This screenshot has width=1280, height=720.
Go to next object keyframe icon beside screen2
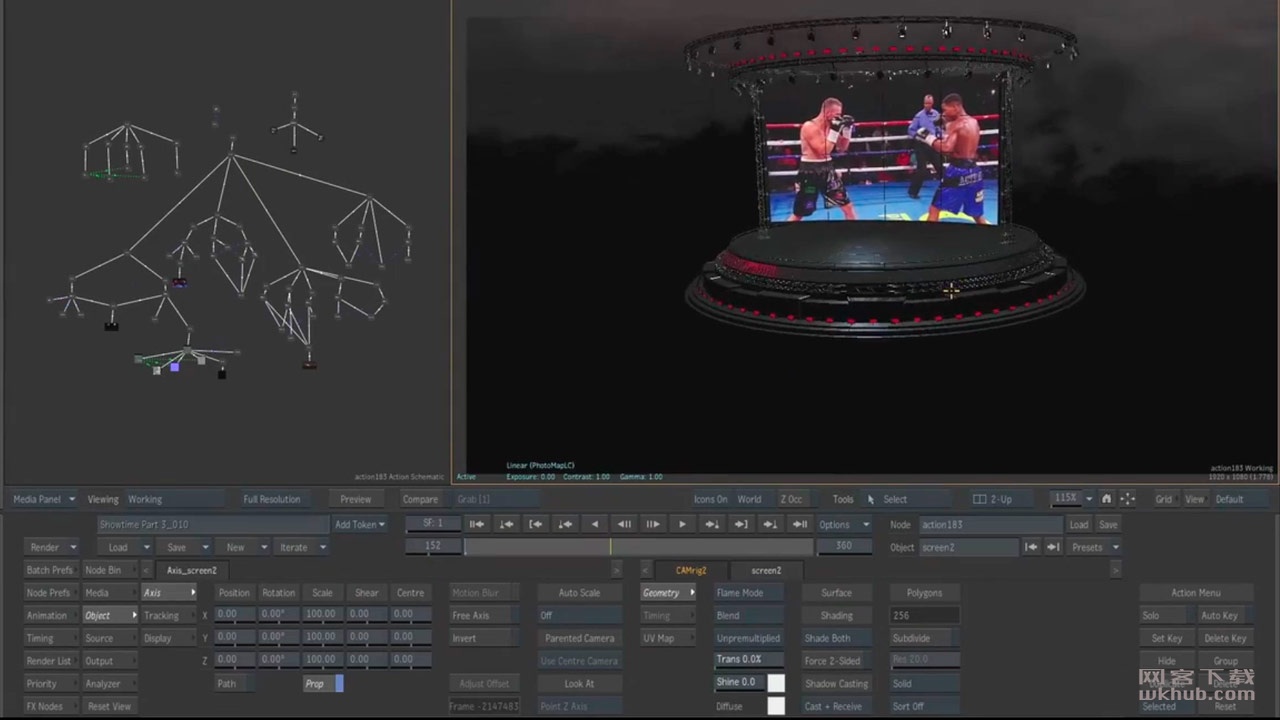(1052, 547)
